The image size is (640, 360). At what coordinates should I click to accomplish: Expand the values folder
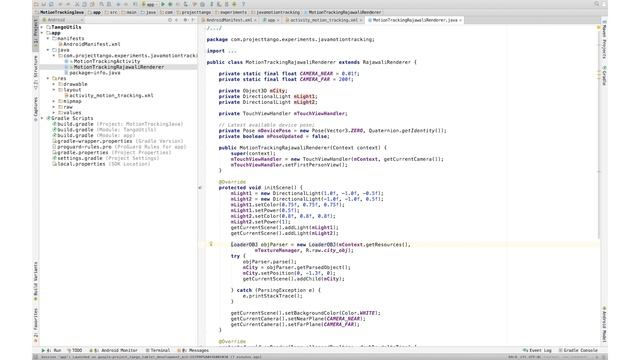click(53, 113)
